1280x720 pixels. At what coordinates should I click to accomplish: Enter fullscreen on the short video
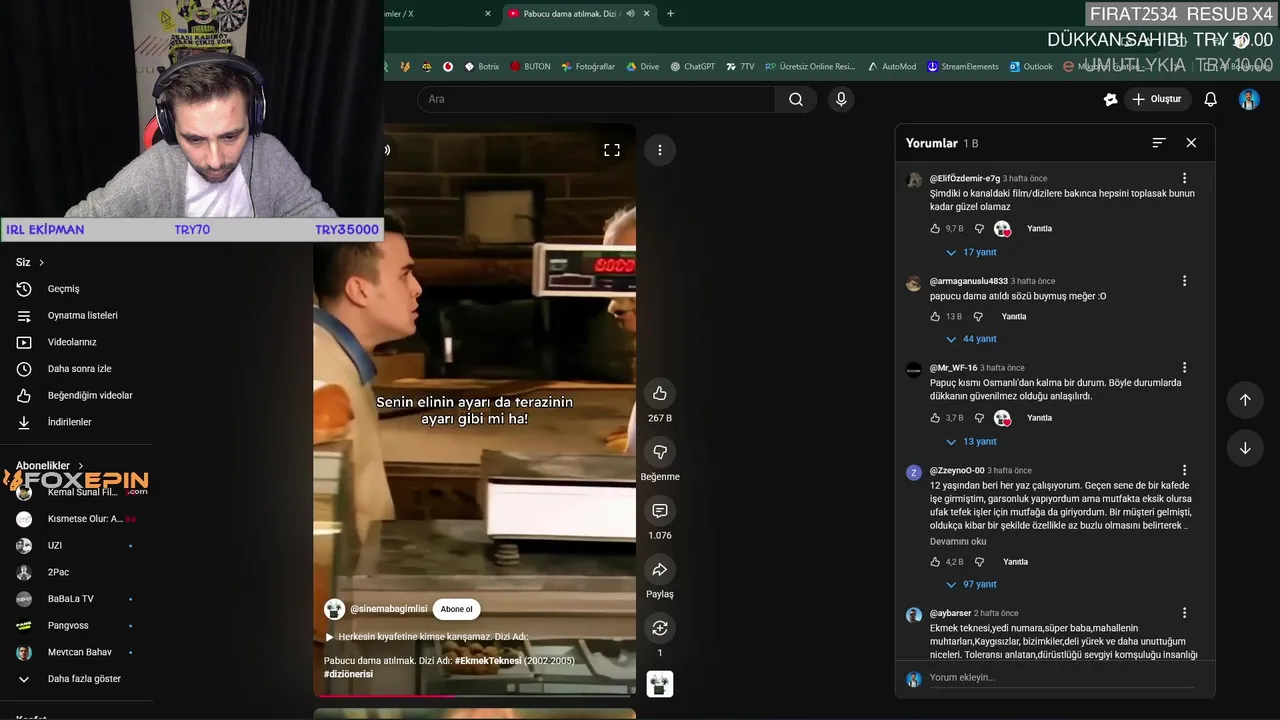612,150
